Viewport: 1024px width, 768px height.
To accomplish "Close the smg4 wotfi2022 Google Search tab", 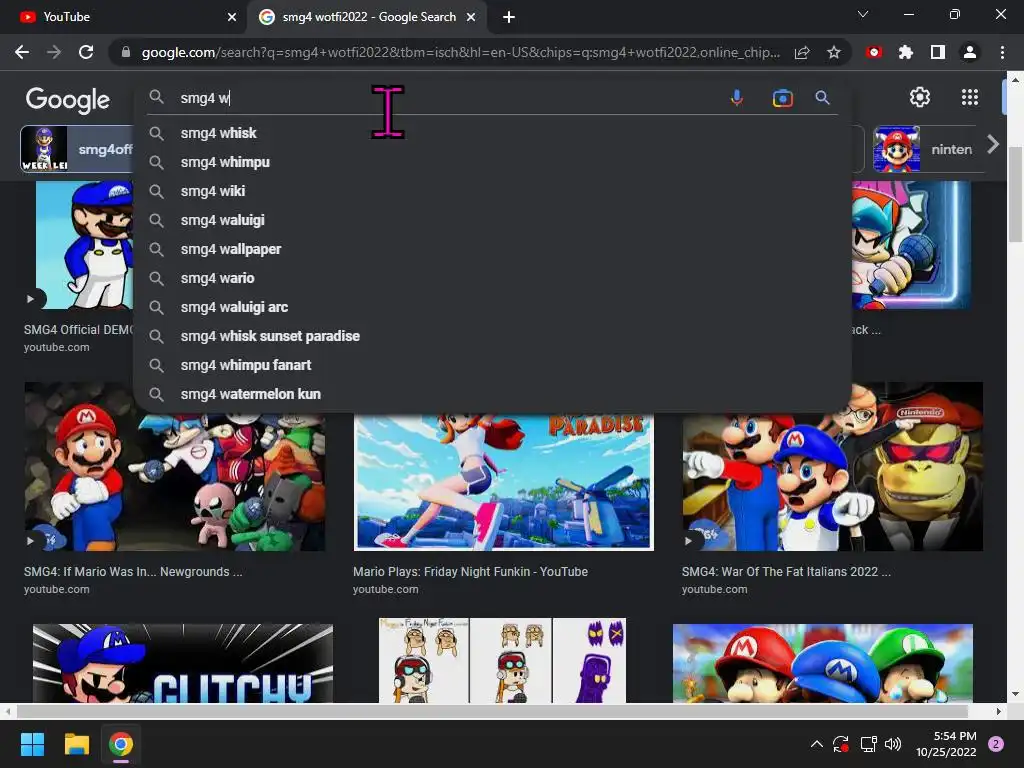I will [471, 17].
